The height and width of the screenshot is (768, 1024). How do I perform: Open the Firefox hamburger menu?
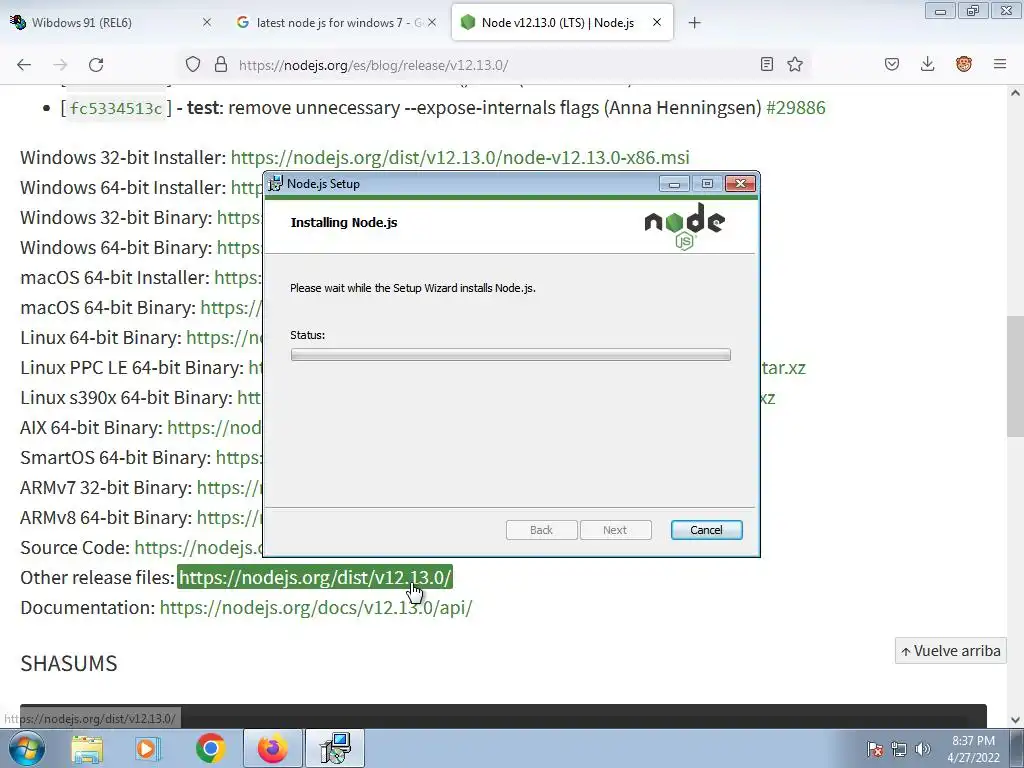point(1000,64)
